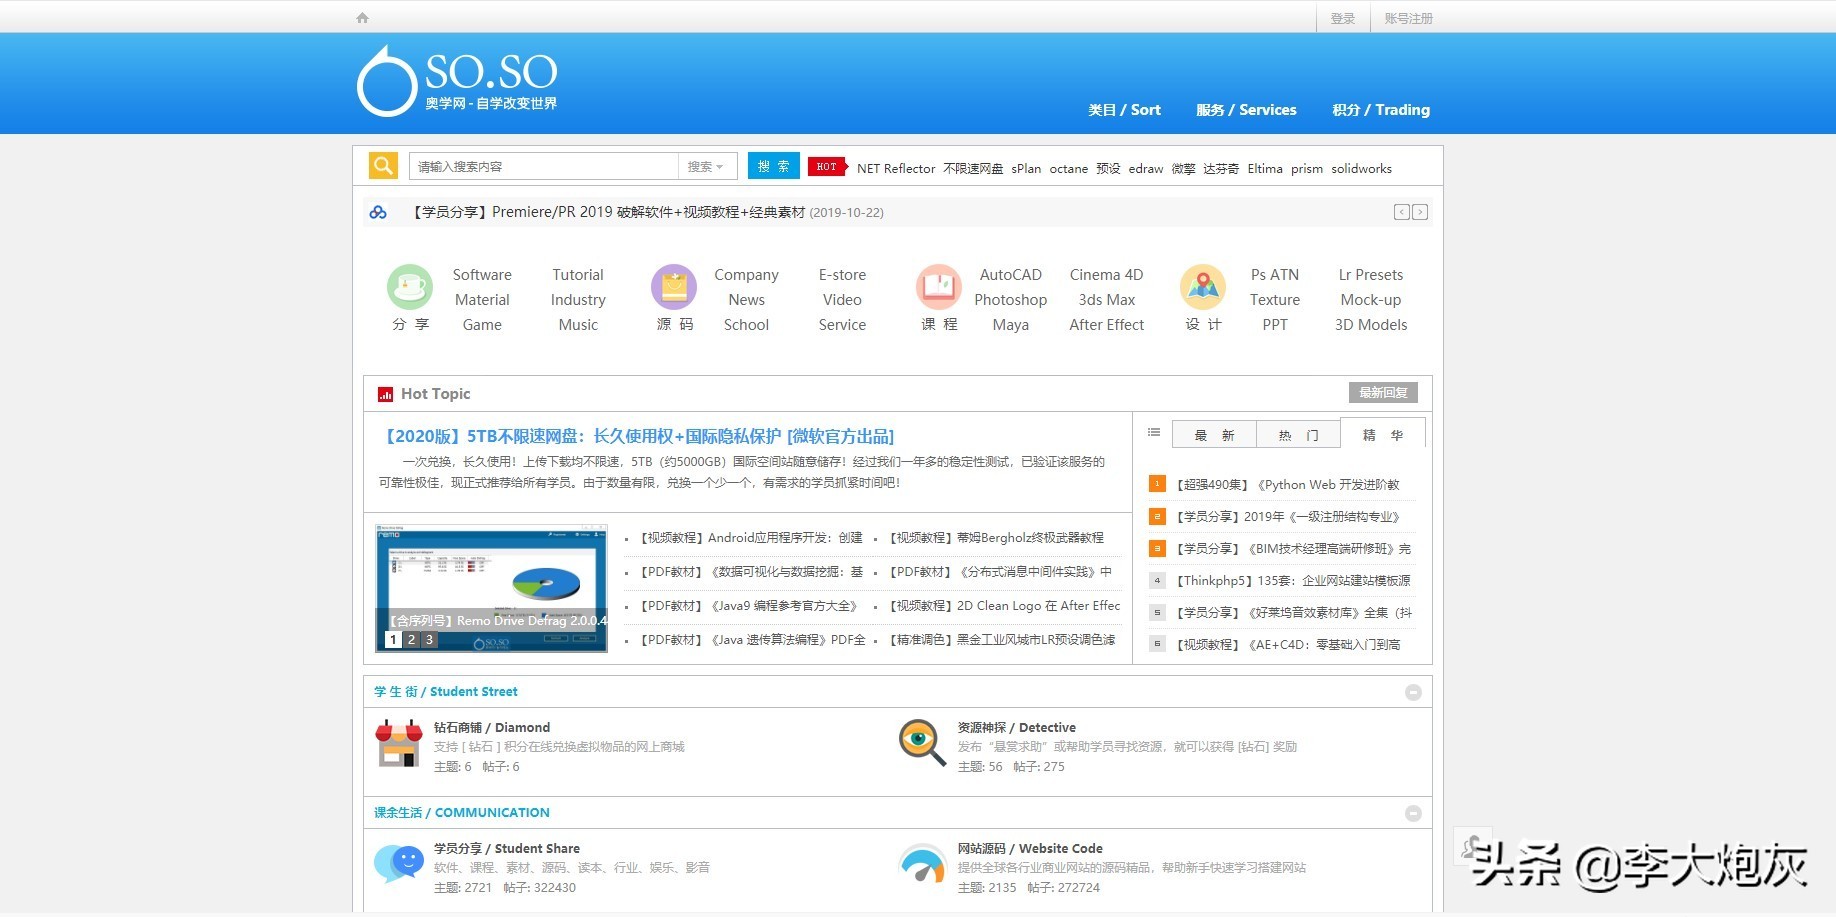Click the home icon in top bar
This screenshot has height=917, width=1836.
(x=362, y=18)
